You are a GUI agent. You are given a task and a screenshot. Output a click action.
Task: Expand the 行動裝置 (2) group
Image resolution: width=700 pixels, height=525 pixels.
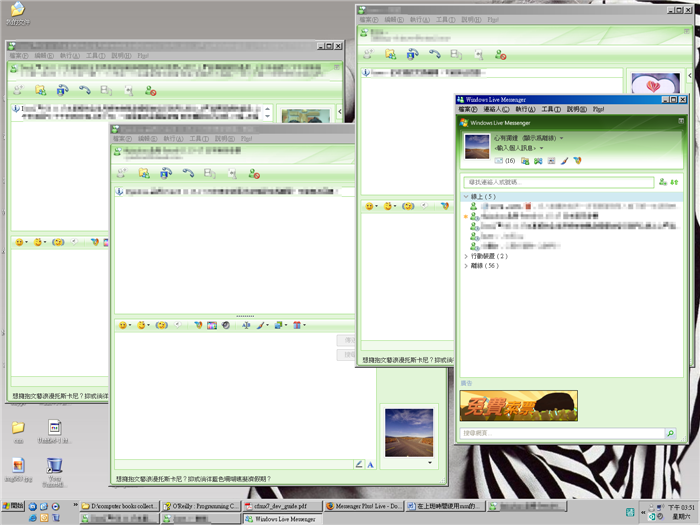pyautogui.click(x=466, y=256)
